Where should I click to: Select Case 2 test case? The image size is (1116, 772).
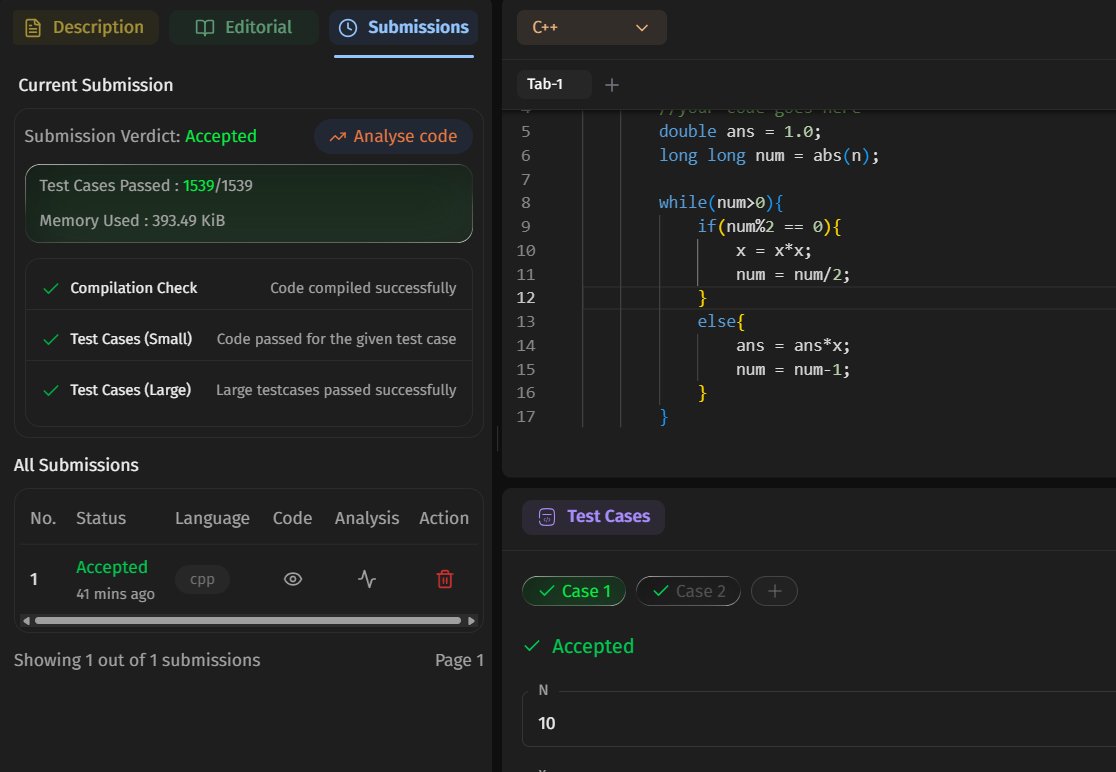(x=688, y=591)
